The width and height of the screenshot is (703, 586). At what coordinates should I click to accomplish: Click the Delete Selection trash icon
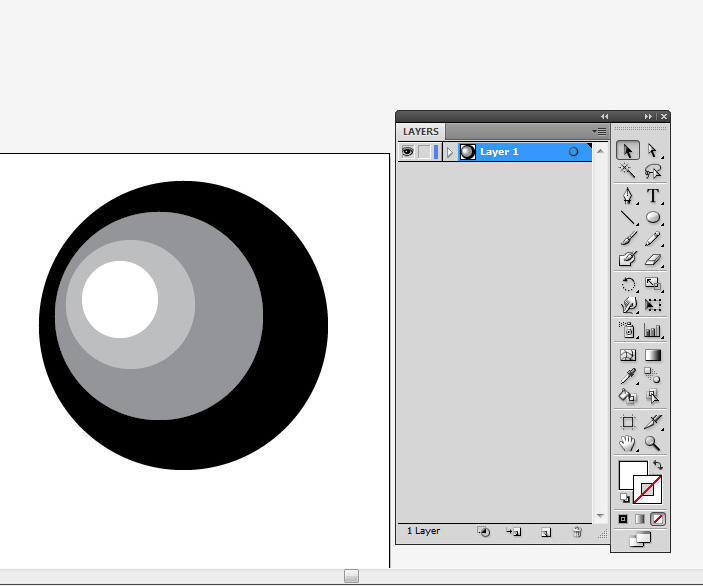point(577,533)
